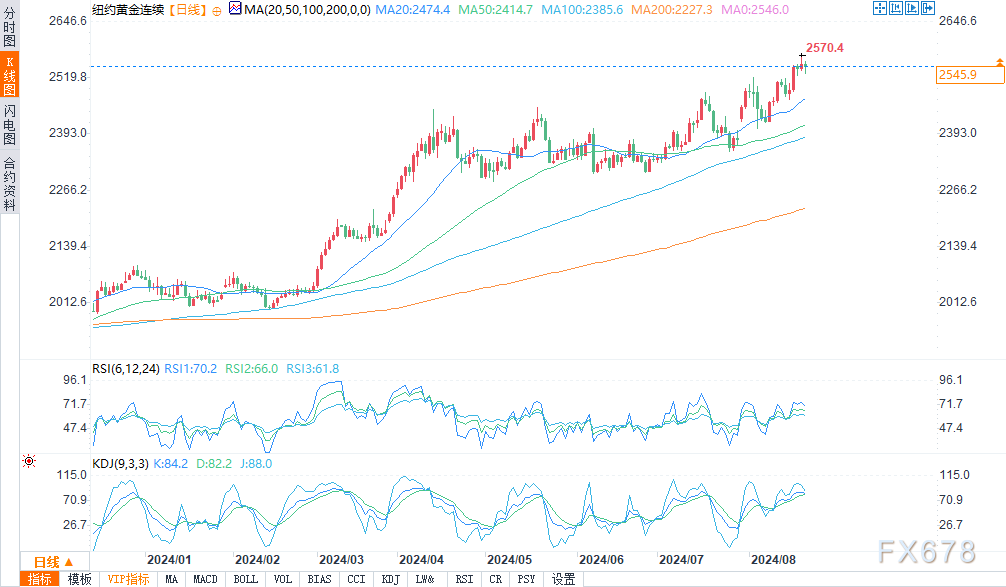Select the PSY indicator tab
The image size is (1006, 587).
[x=526, y=579]
